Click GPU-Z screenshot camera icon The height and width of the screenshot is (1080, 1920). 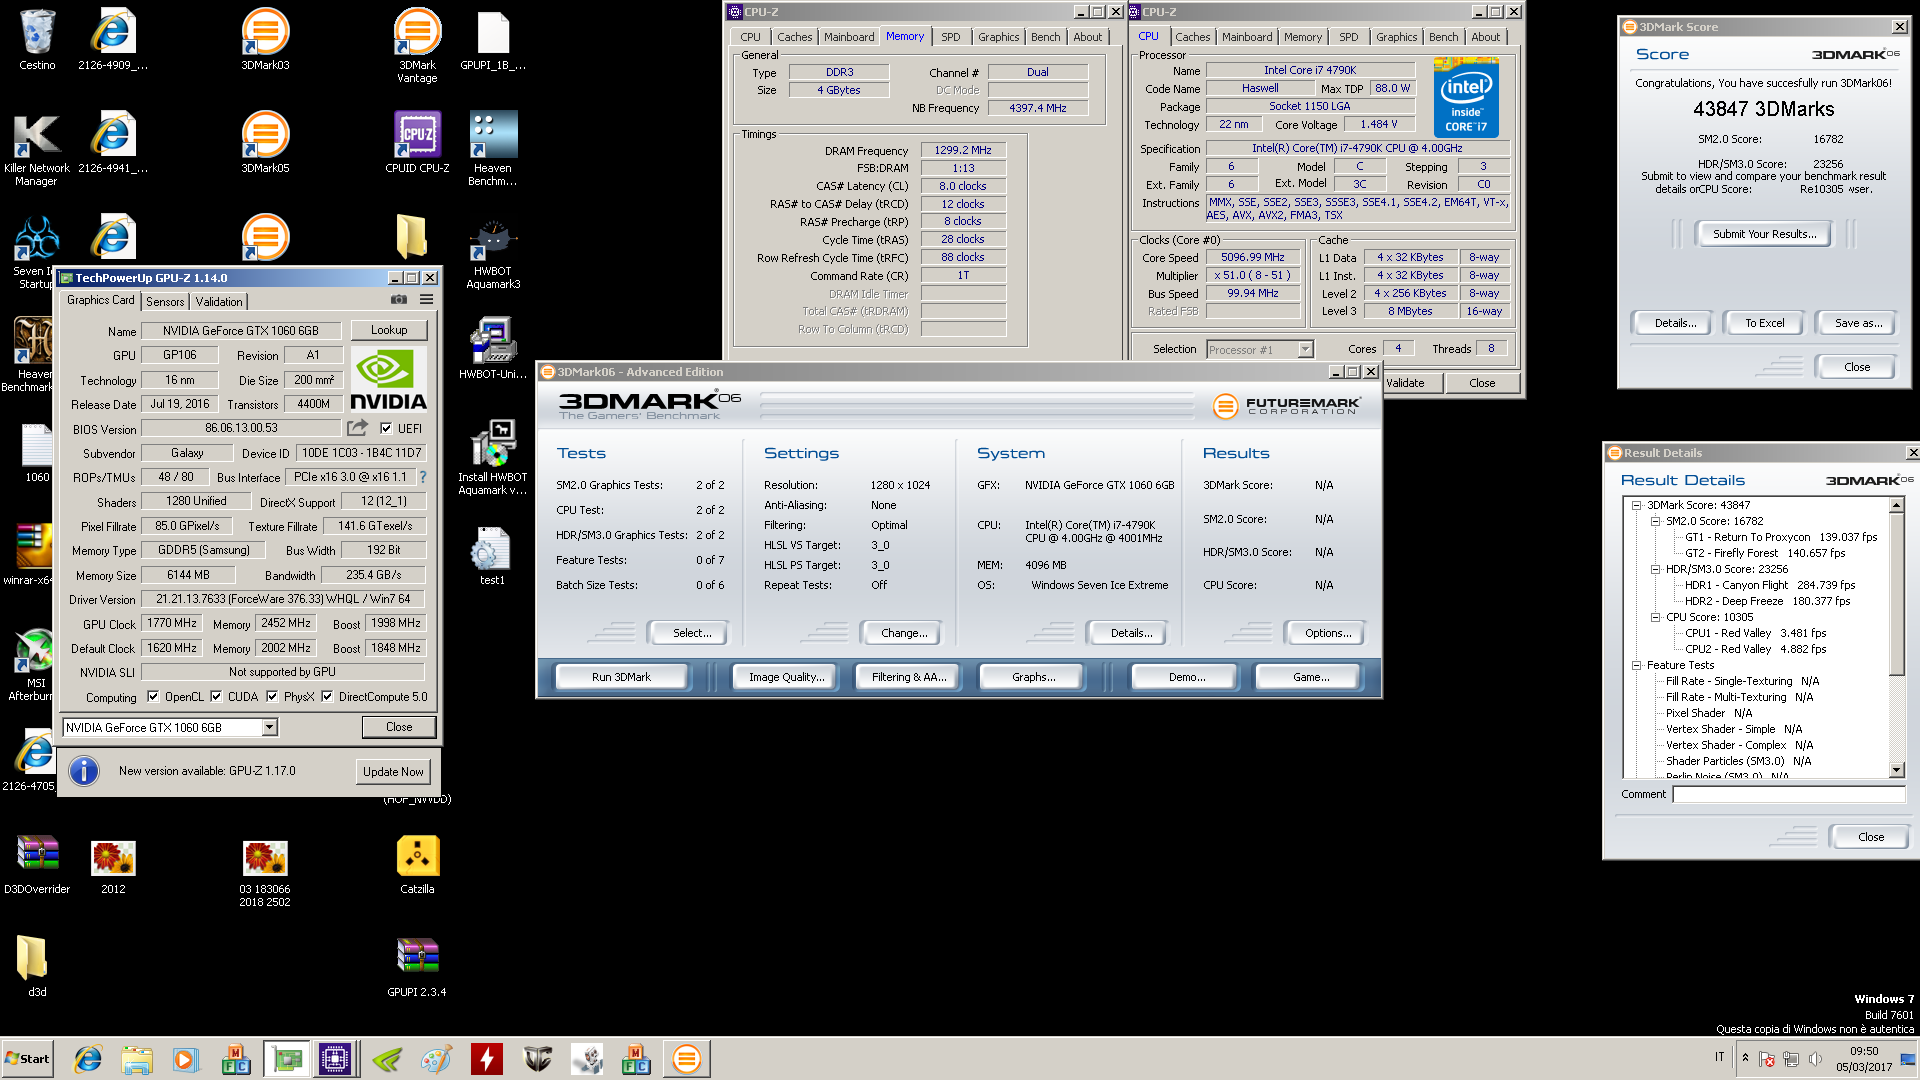coord(399,299)
